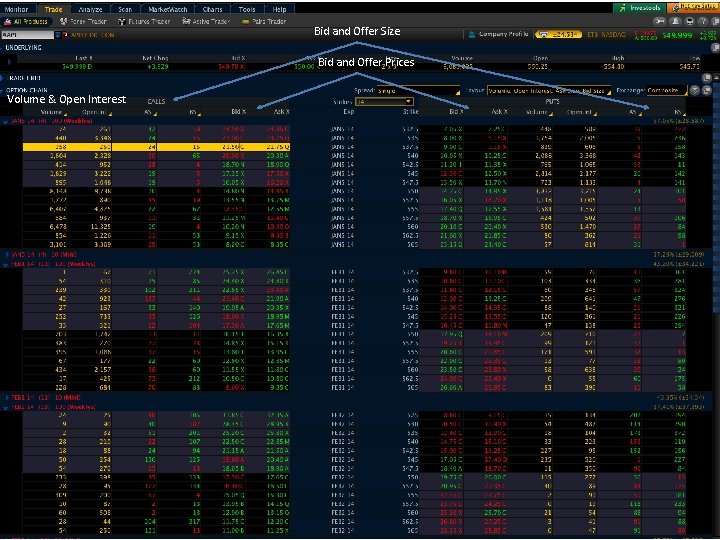Viewport: 720px width, 540px height.
Task: Open Active Trader
Action: (206, 22)
